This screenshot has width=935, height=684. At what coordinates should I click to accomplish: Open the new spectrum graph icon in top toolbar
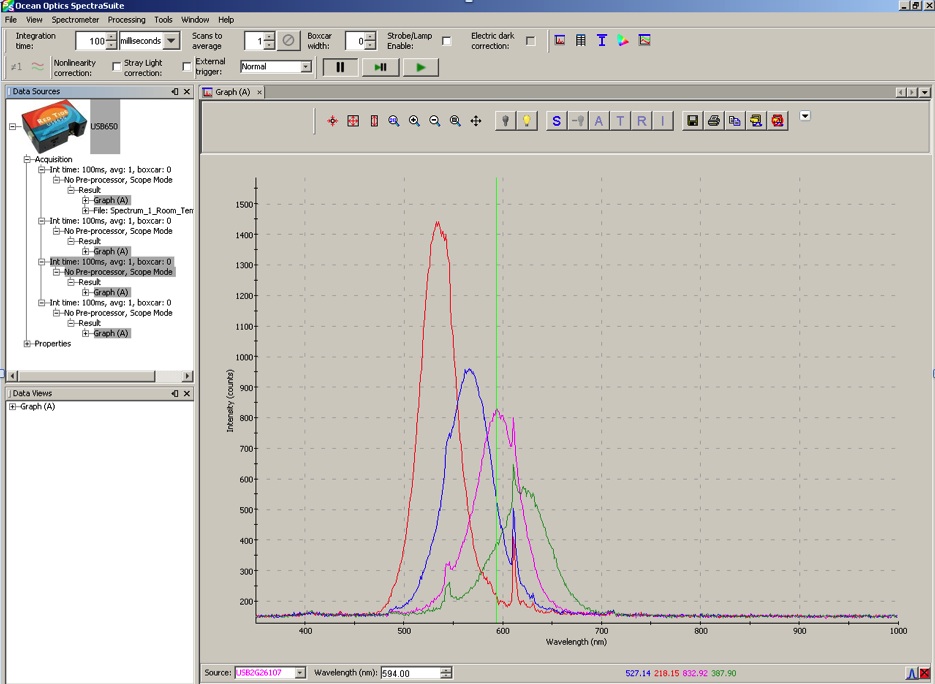559,41
